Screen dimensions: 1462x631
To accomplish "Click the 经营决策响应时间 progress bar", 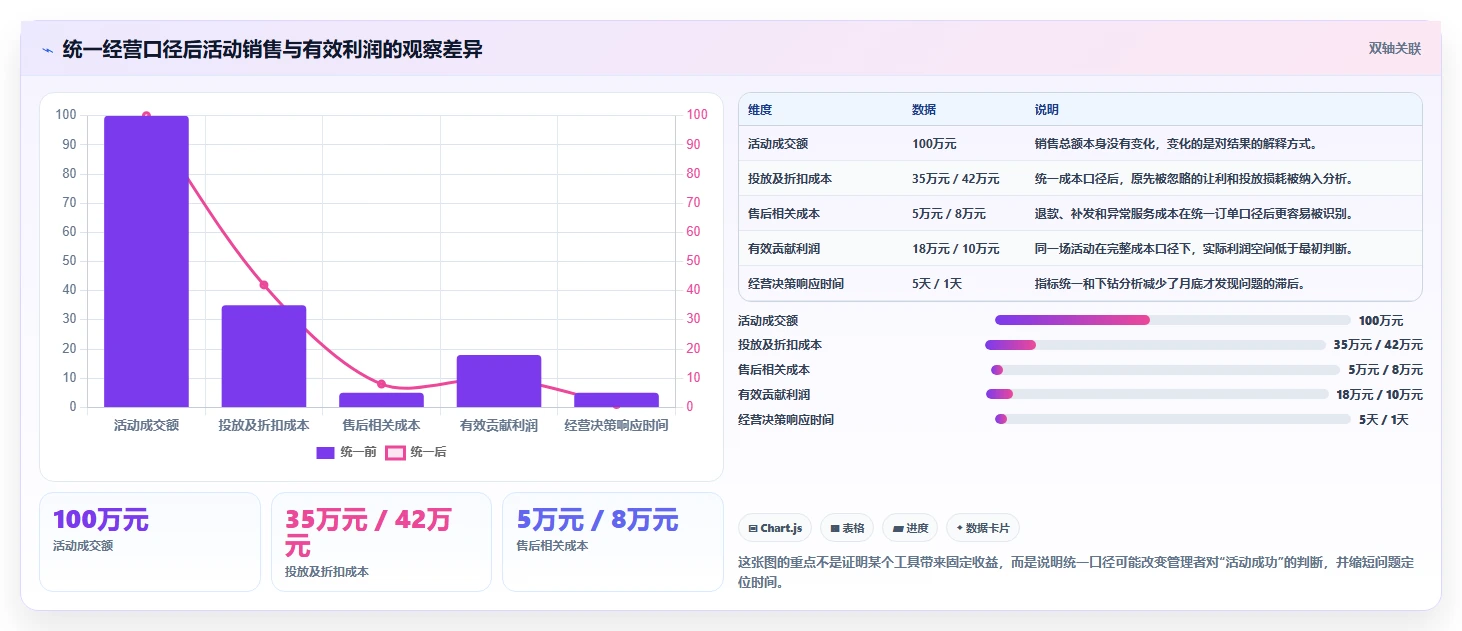I will coord(1173,419).
